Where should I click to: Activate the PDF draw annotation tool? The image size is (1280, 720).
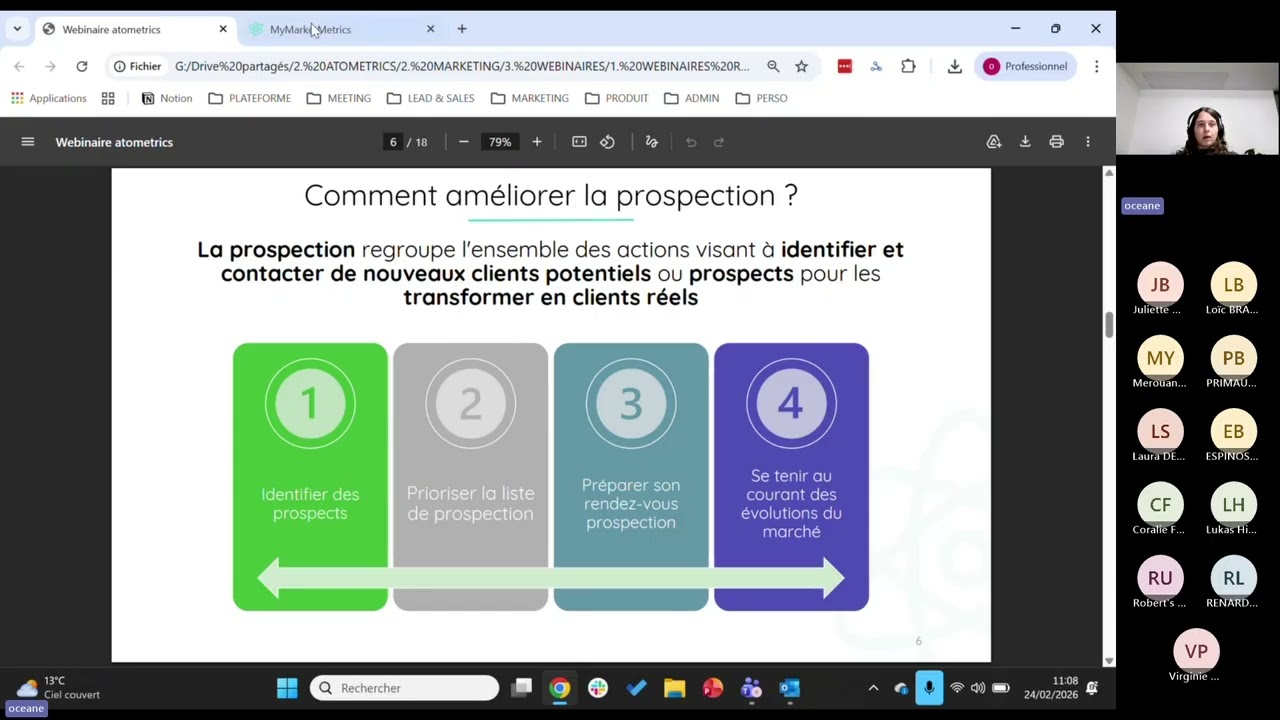(x=652, y=142)
